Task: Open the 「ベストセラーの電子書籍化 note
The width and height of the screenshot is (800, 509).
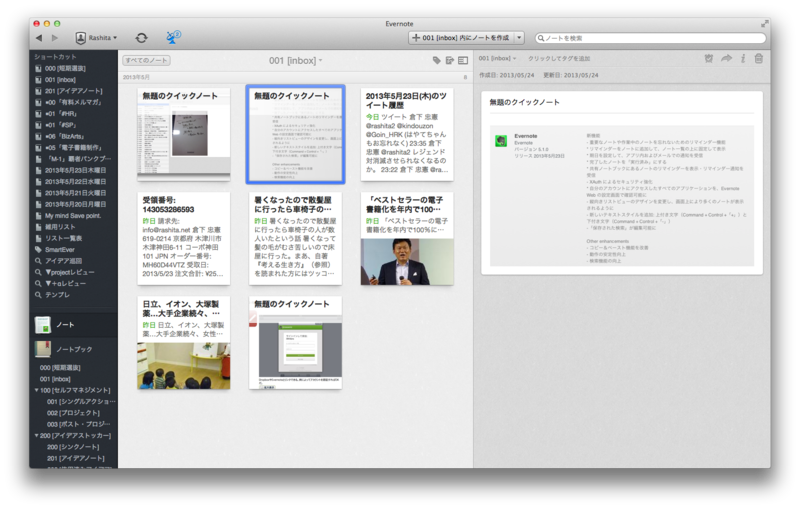Action: 407,238
